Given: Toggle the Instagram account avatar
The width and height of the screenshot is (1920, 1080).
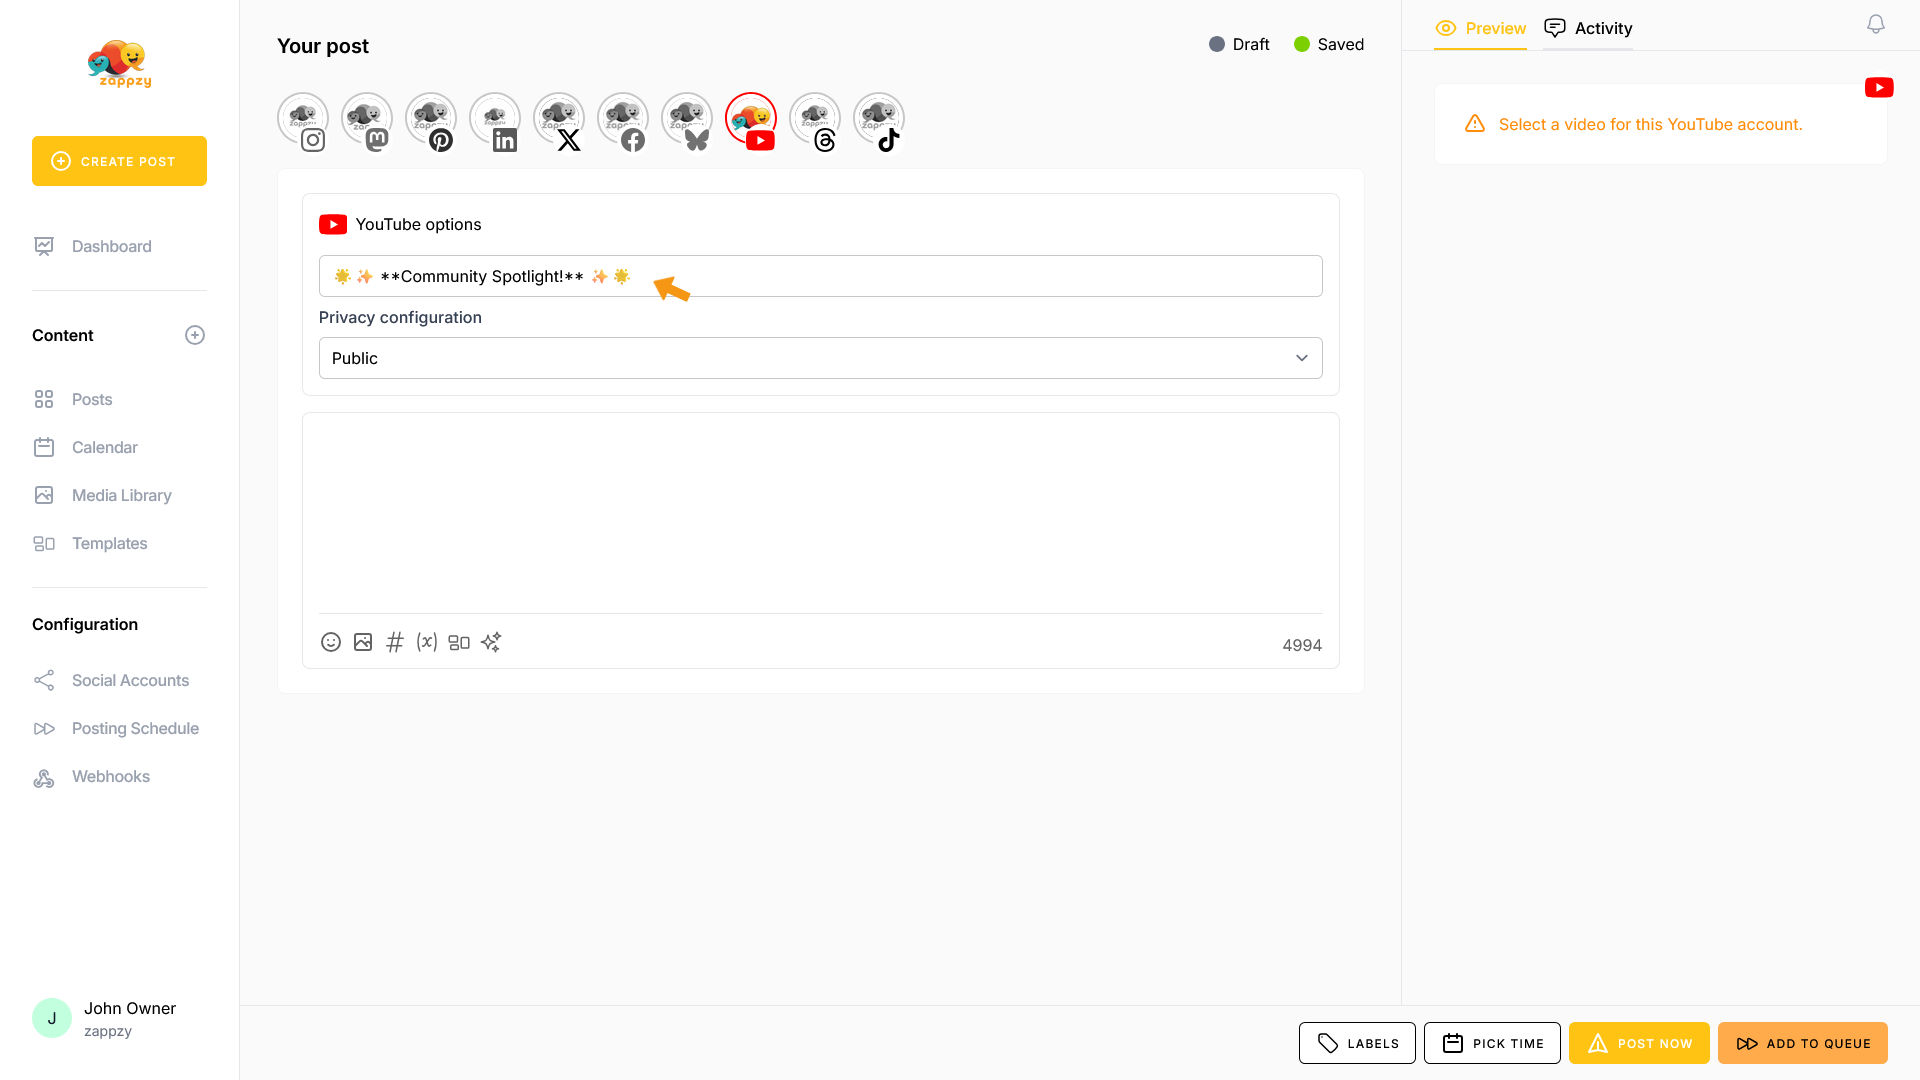Looking at the screenshot, I should point(303,120).
